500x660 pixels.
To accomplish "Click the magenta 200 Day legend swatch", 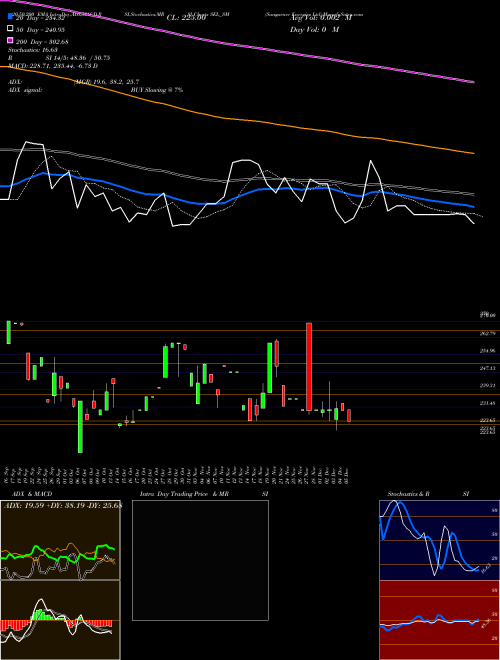I will click(x=11, y=41).
